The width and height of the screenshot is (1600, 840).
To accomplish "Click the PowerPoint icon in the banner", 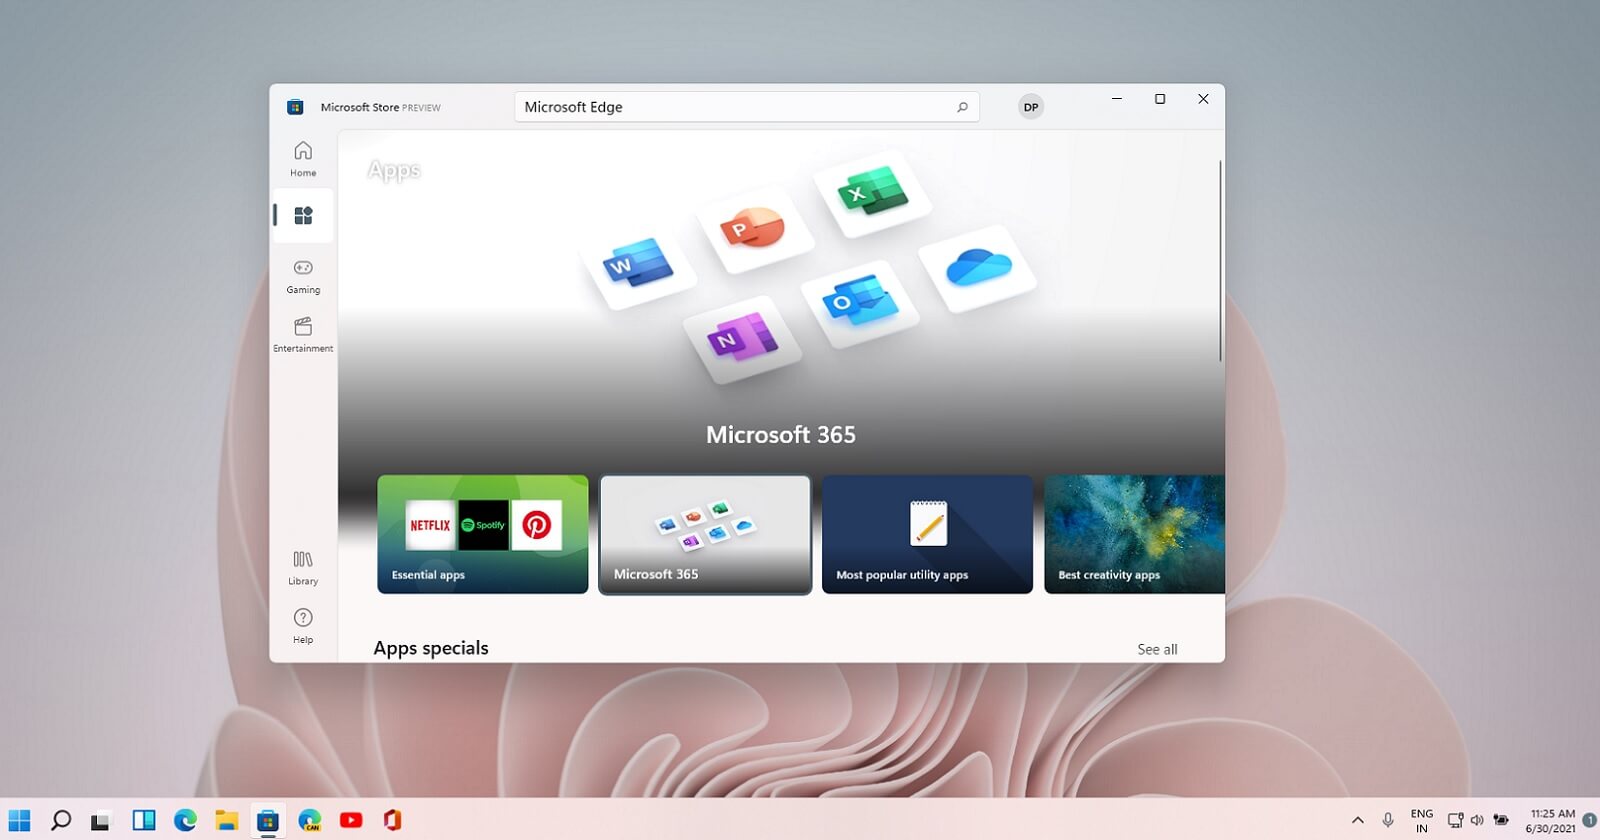I will coord(755,228).
